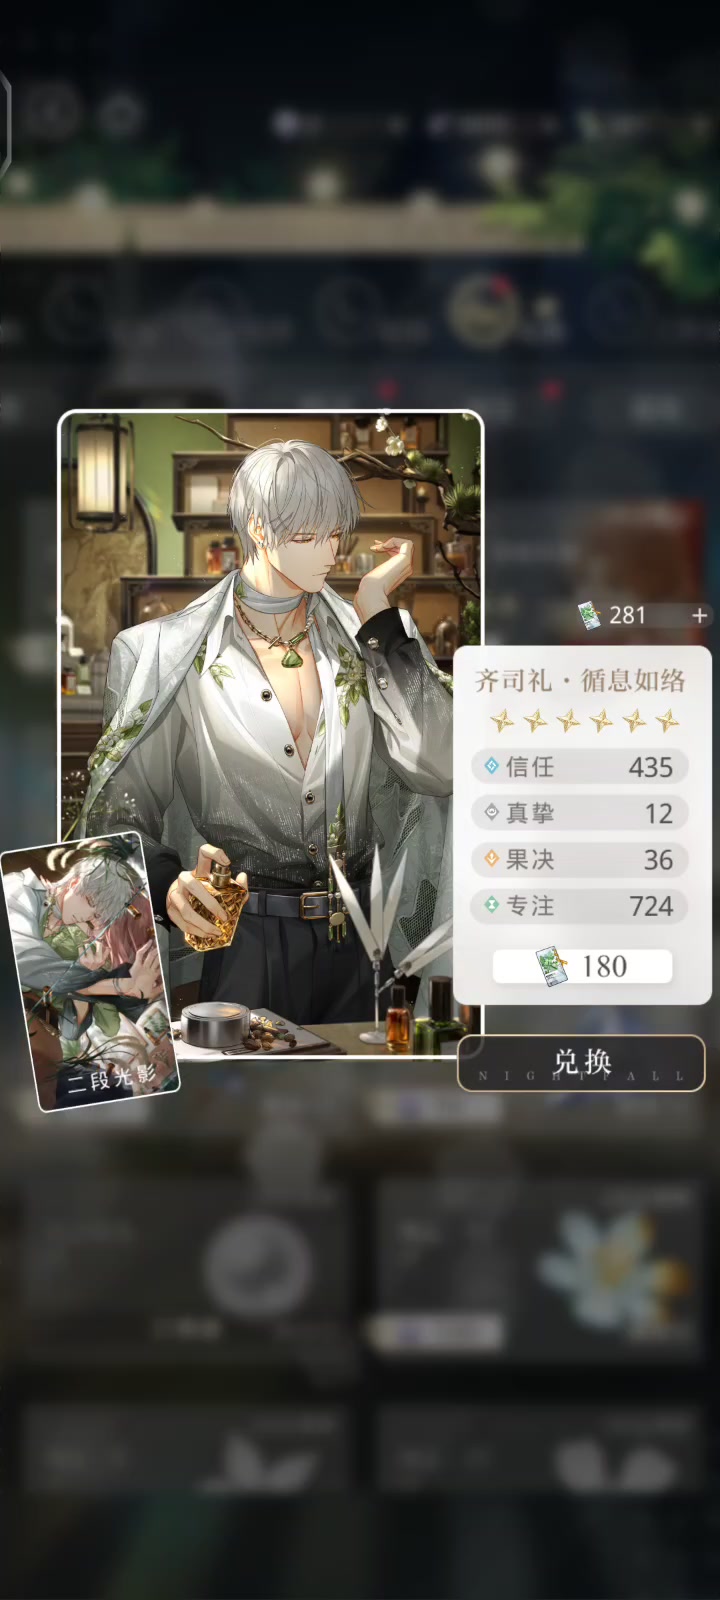
Task: Tap the card title 齐司礼·循息如络
Action: coord(580,681)
